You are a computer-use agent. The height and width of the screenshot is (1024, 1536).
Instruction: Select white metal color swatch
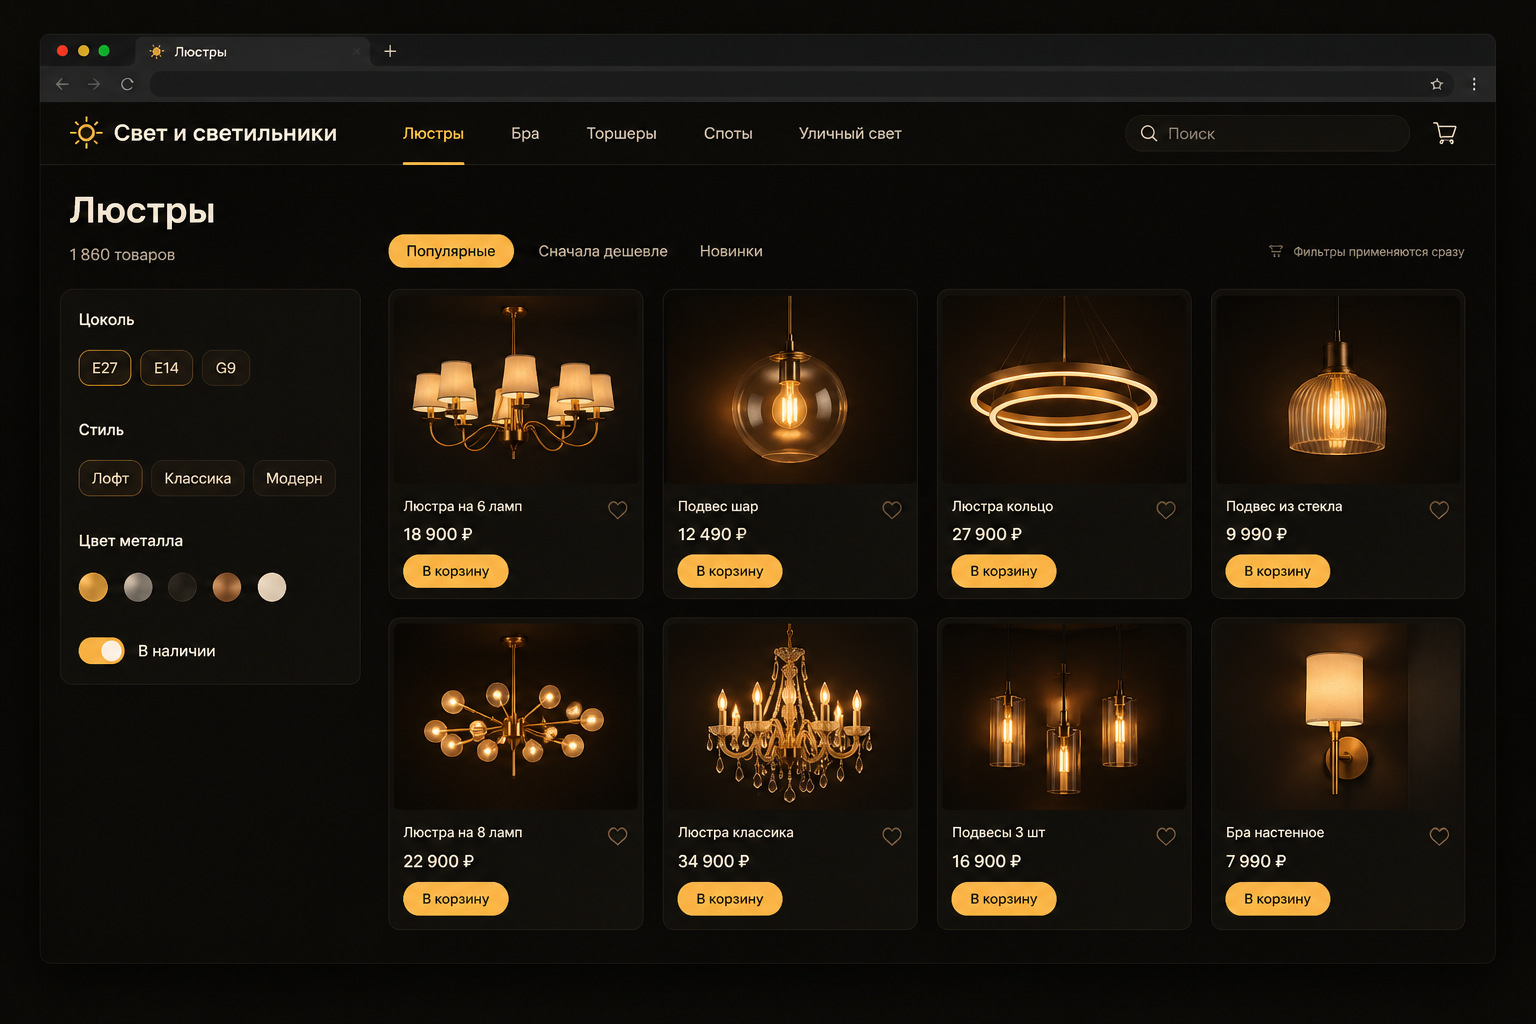click(272, 587)
